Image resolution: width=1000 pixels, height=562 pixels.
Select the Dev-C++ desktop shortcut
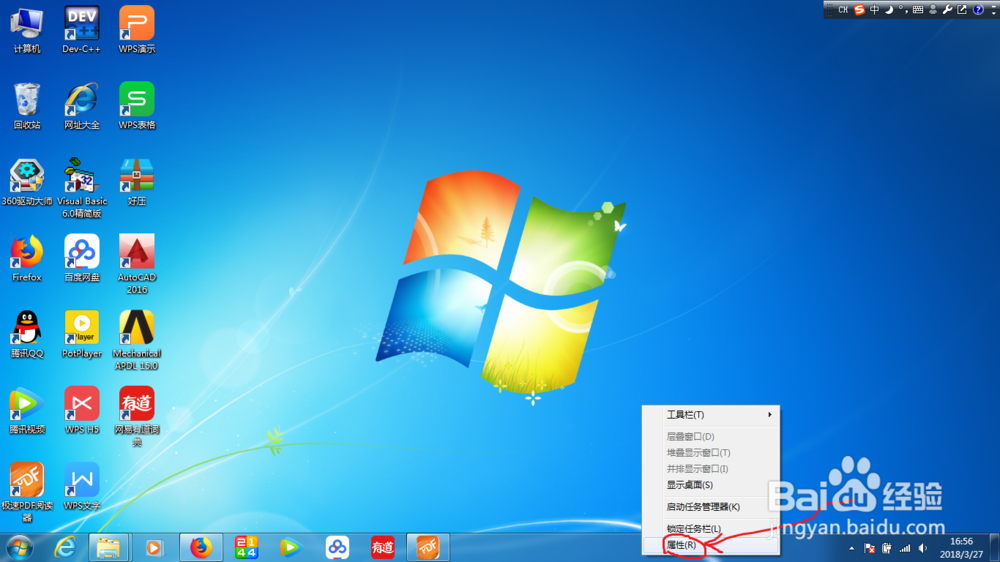(x=82, y=30)
